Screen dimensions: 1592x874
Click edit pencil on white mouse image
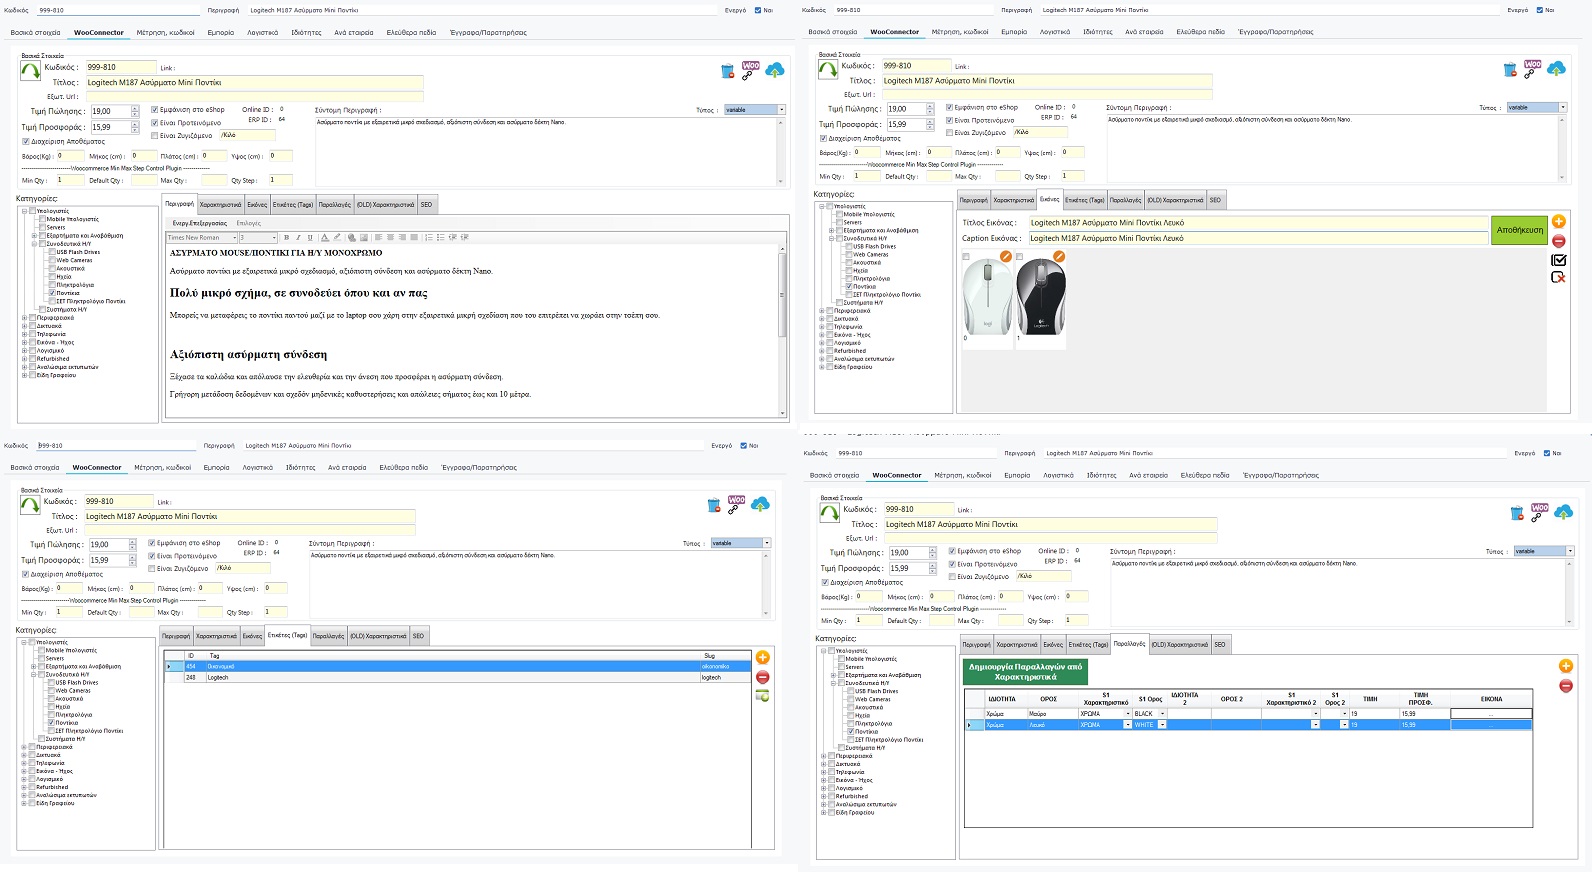click(x=1006, y=257)
